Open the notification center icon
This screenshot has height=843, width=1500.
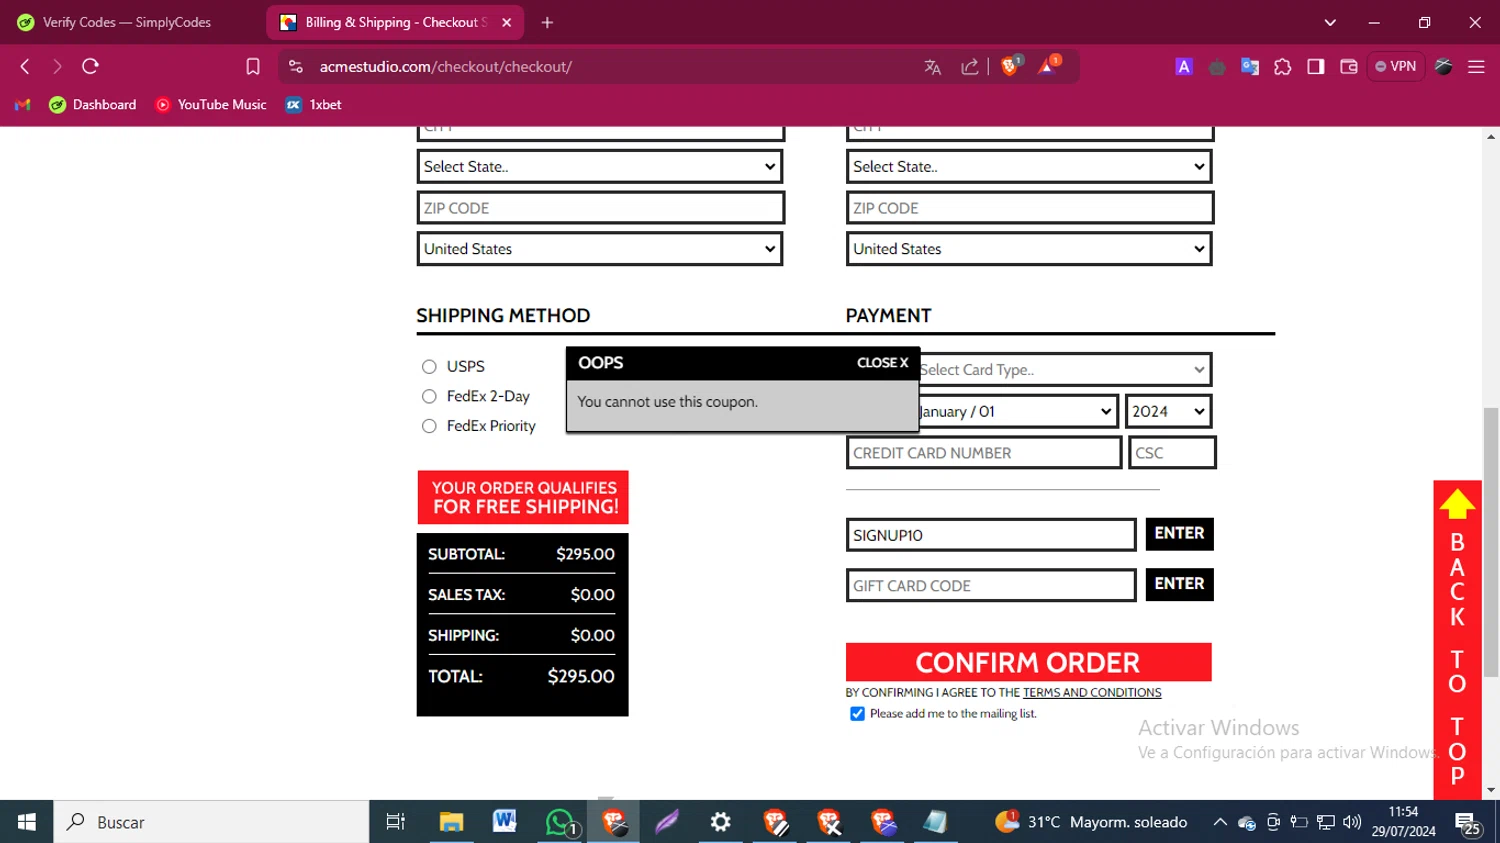click(1468, 823)
